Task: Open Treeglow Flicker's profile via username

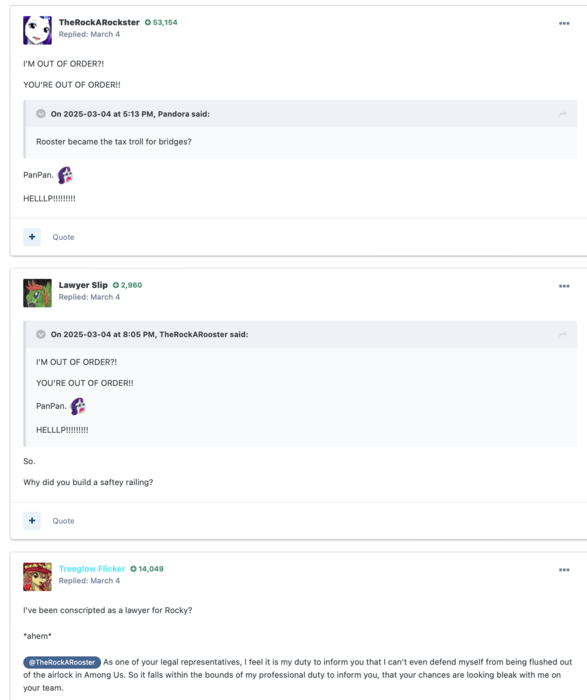Action: tap(92, 569)
